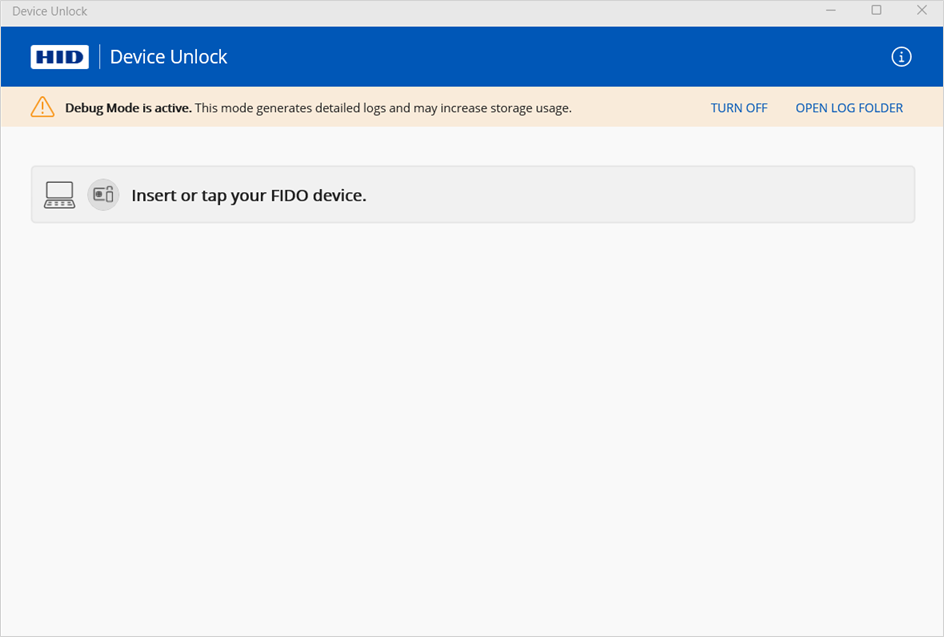Click the empty middle of the title bar

click(450, 11)
